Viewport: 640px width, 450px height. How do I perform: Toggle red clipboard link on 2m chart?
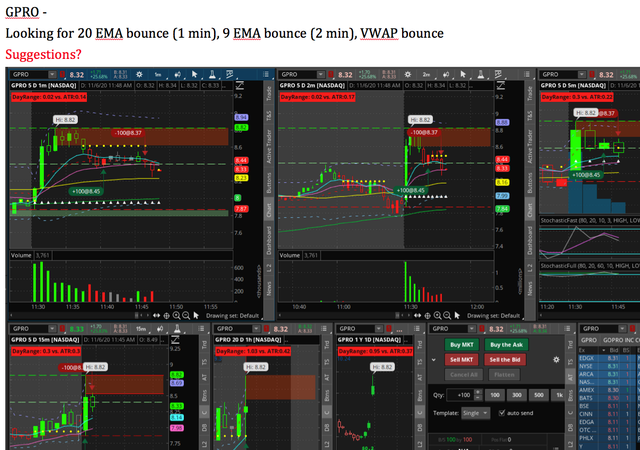(x=331, y=75)
